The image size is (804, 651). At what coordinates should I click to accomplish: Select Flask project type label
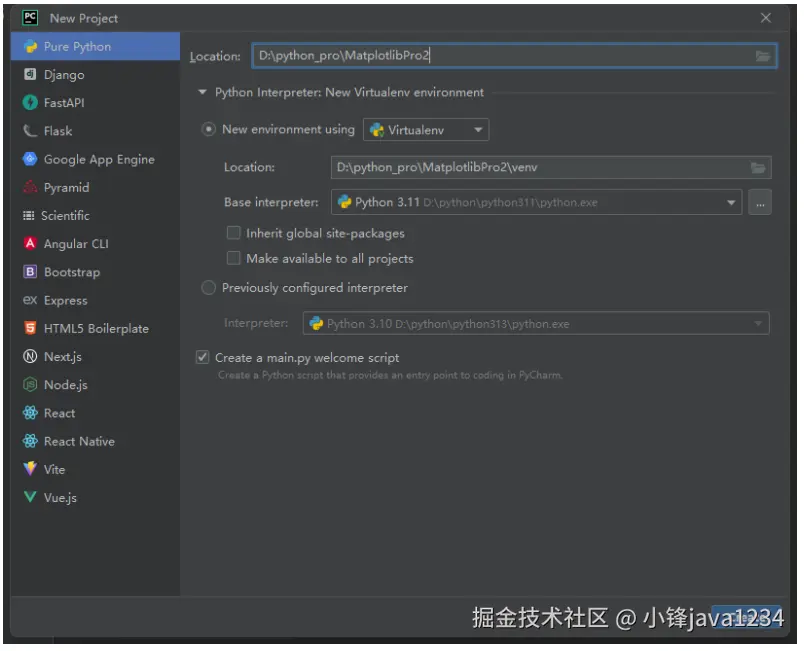[x=58, y=131]
